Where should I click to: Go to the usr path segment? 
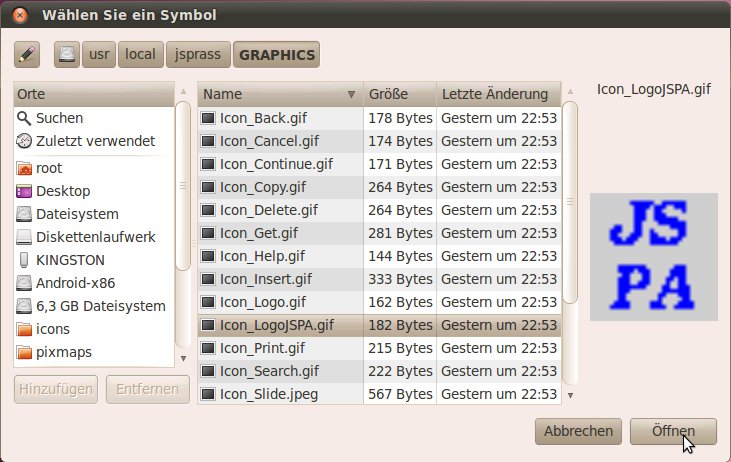point(98,55)
